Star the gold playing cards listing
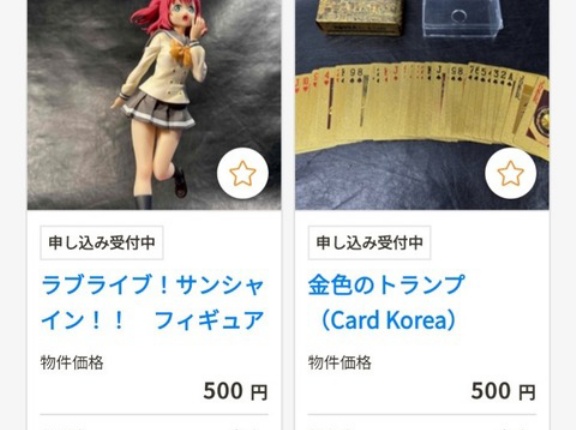The height and width of the screenshot is (430, 576). click(510, 173)
